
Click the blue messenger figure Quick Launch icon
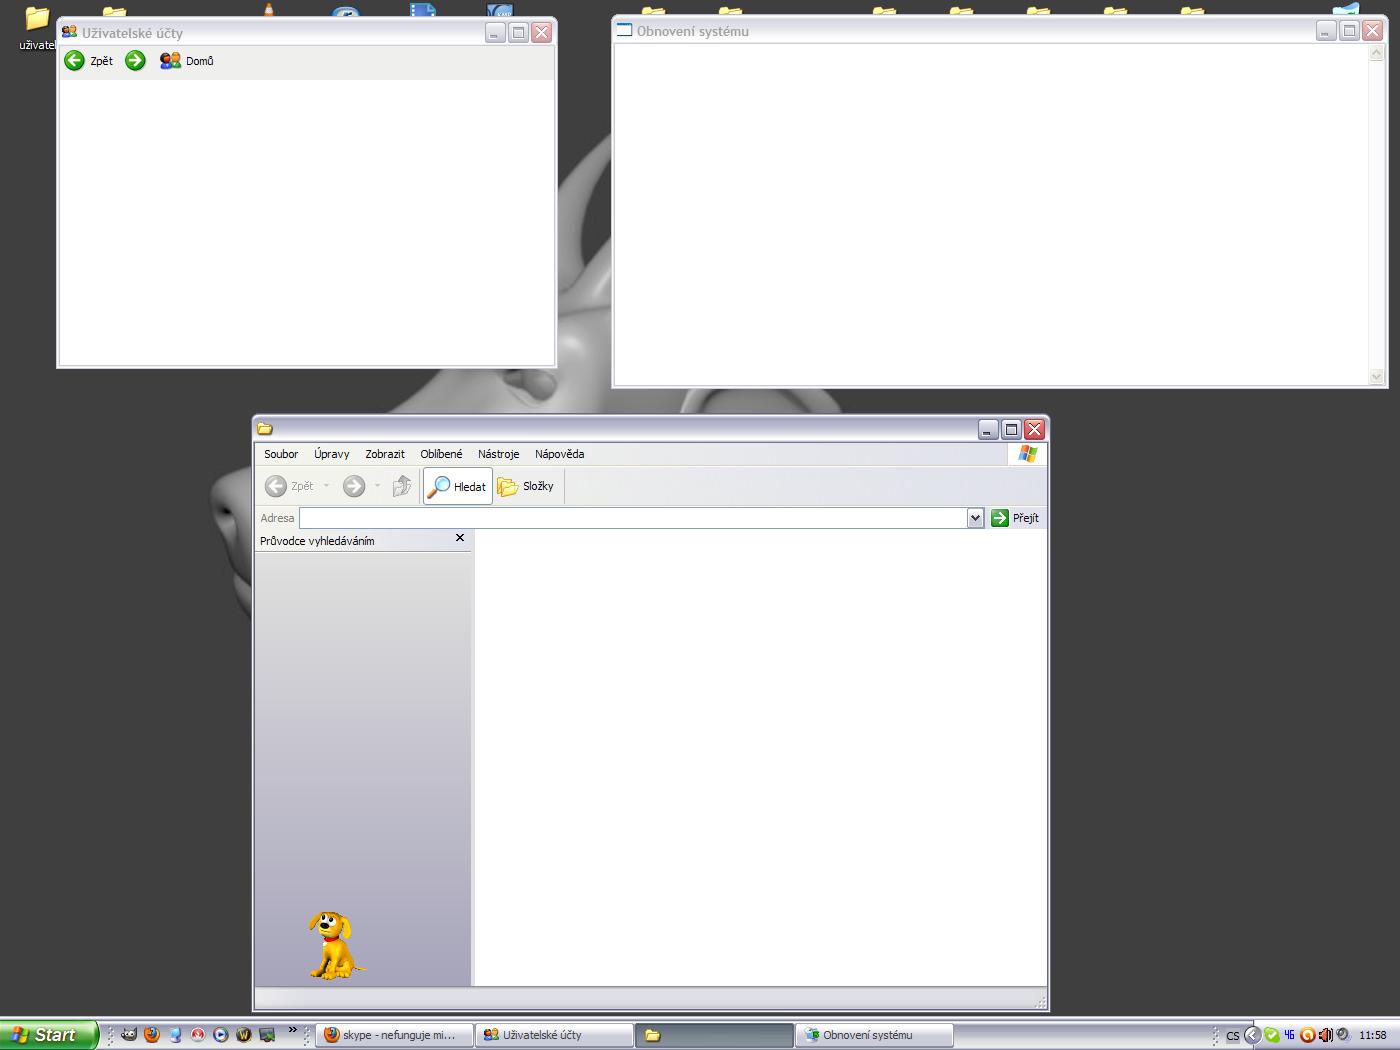[x=175, y=1035]
